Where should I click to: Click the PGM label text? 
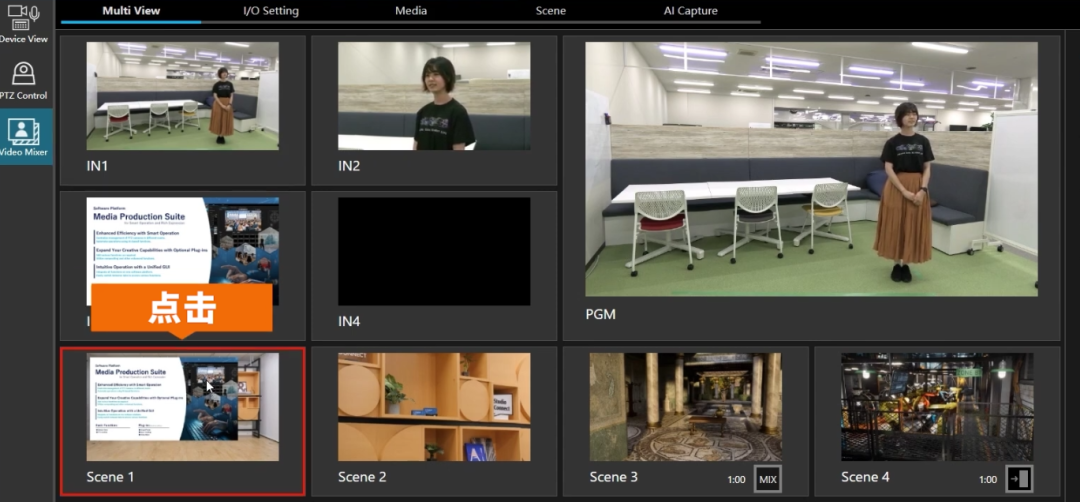pos(600,314)
